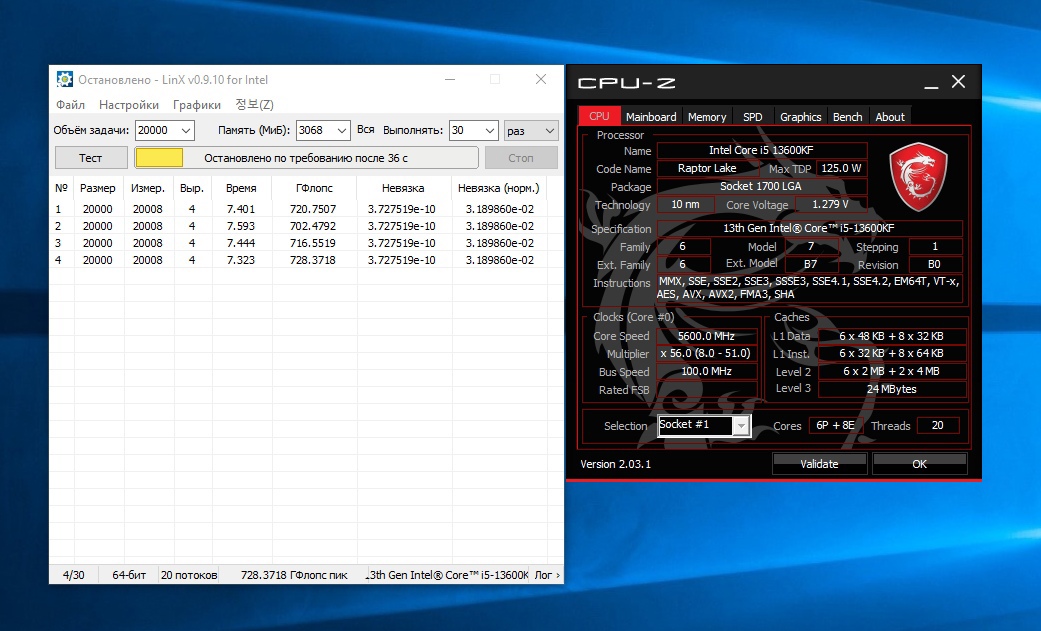Click the 702.4792 GFlops value in row 2

click(x=313, y=226)
